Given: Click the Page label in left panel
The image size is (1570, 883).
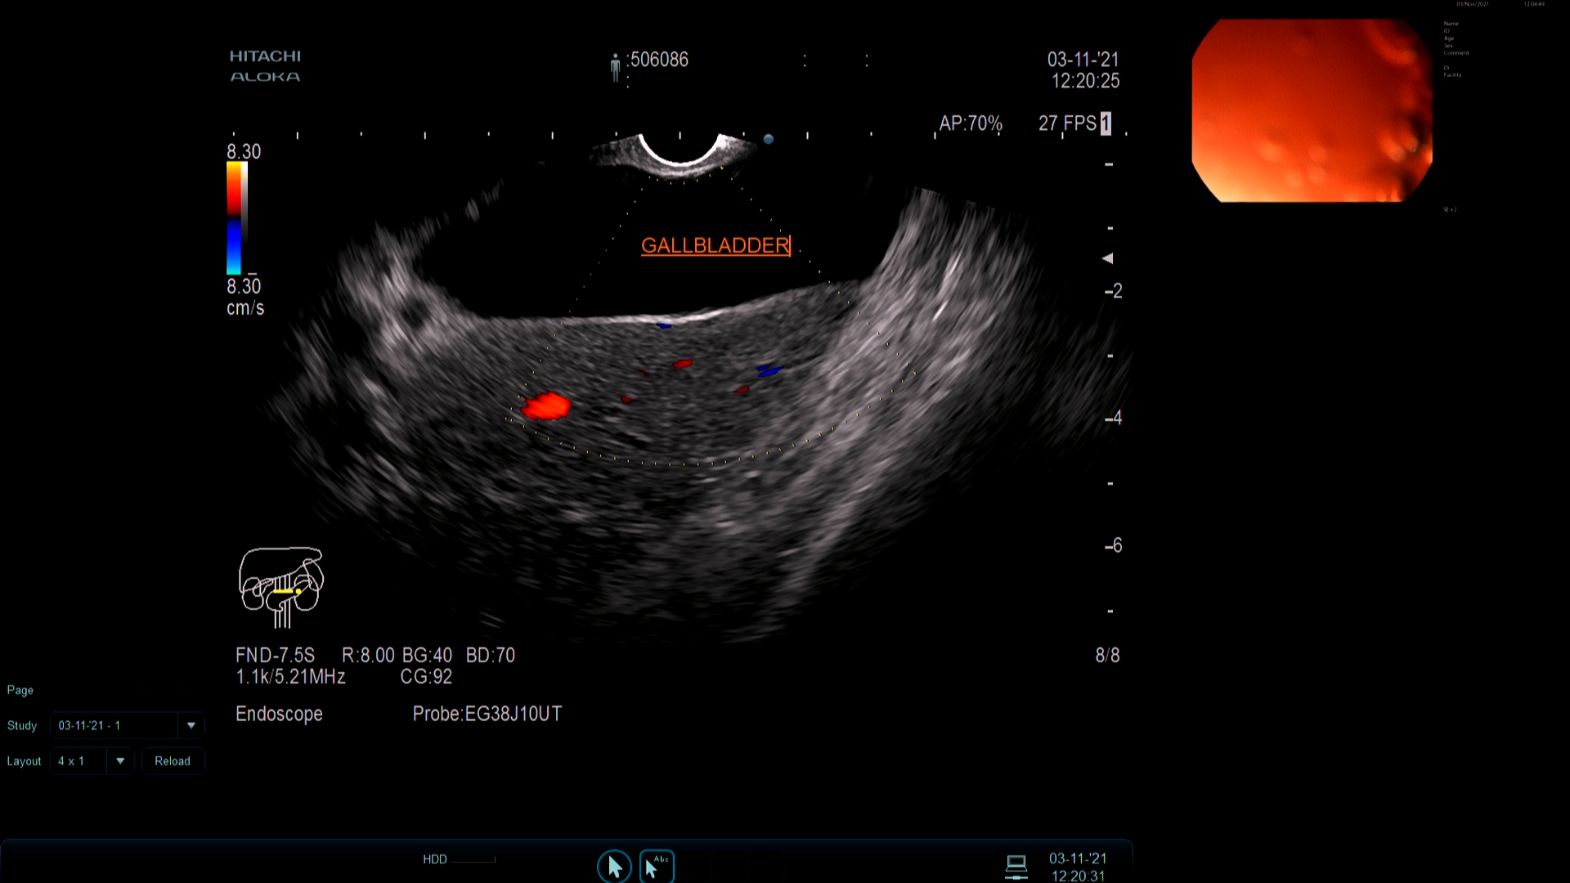Looking at the screenshot, I should coord(20,690).
